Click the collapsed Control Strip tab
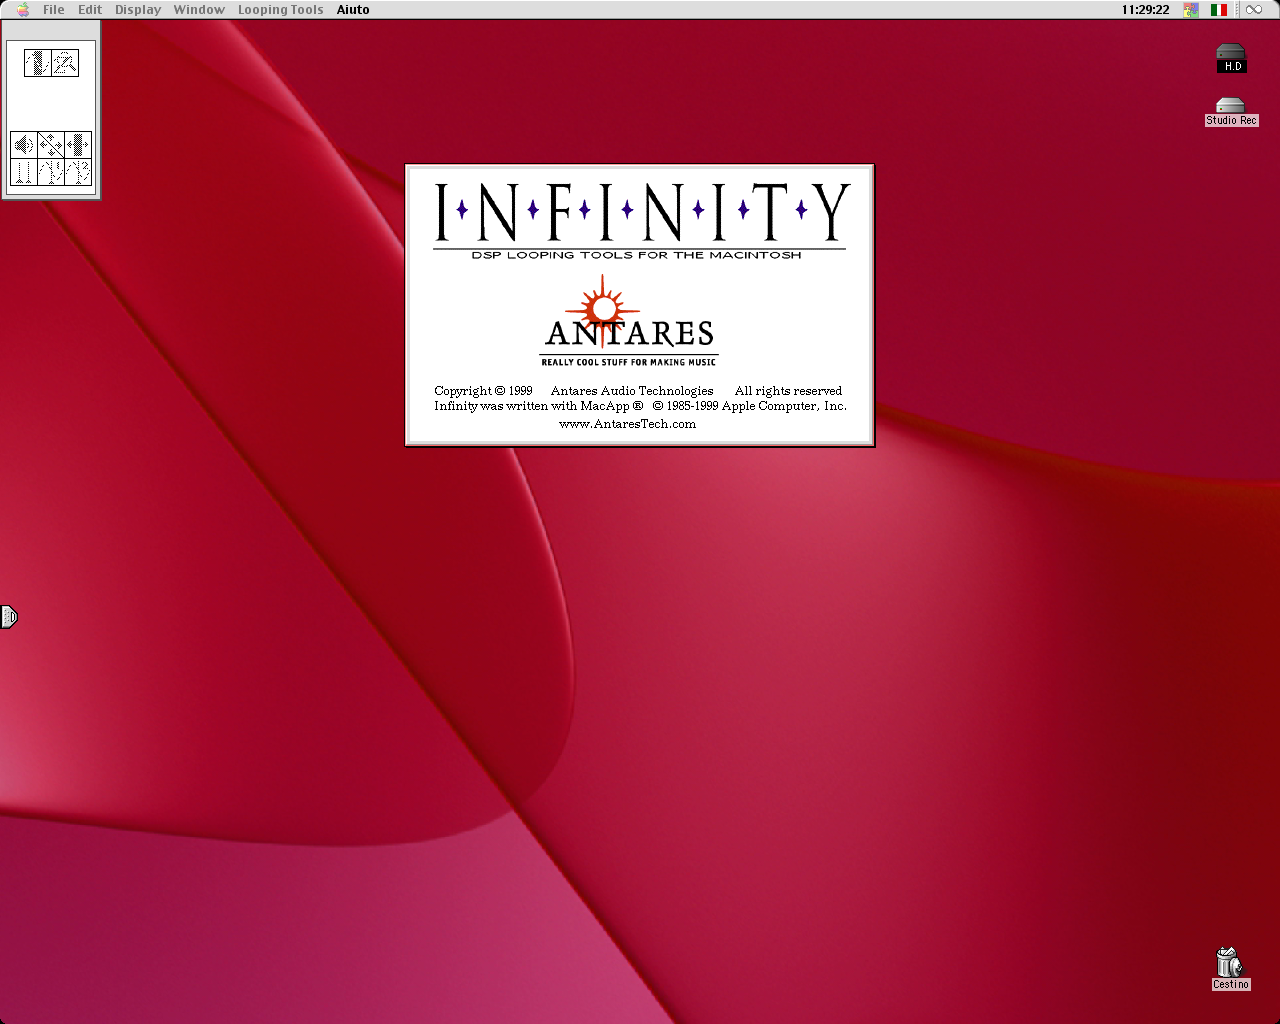 point(9,617)
